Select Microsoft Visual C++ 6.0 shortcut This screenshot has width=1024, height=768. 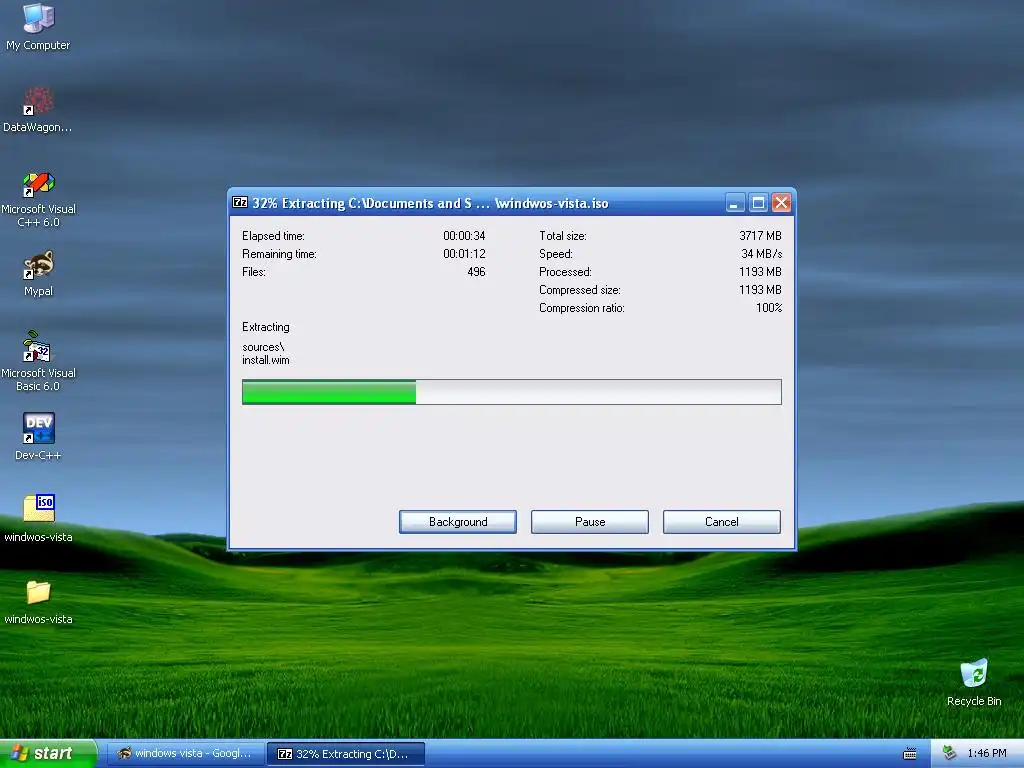pyautogui.click(x=38, y=199)
